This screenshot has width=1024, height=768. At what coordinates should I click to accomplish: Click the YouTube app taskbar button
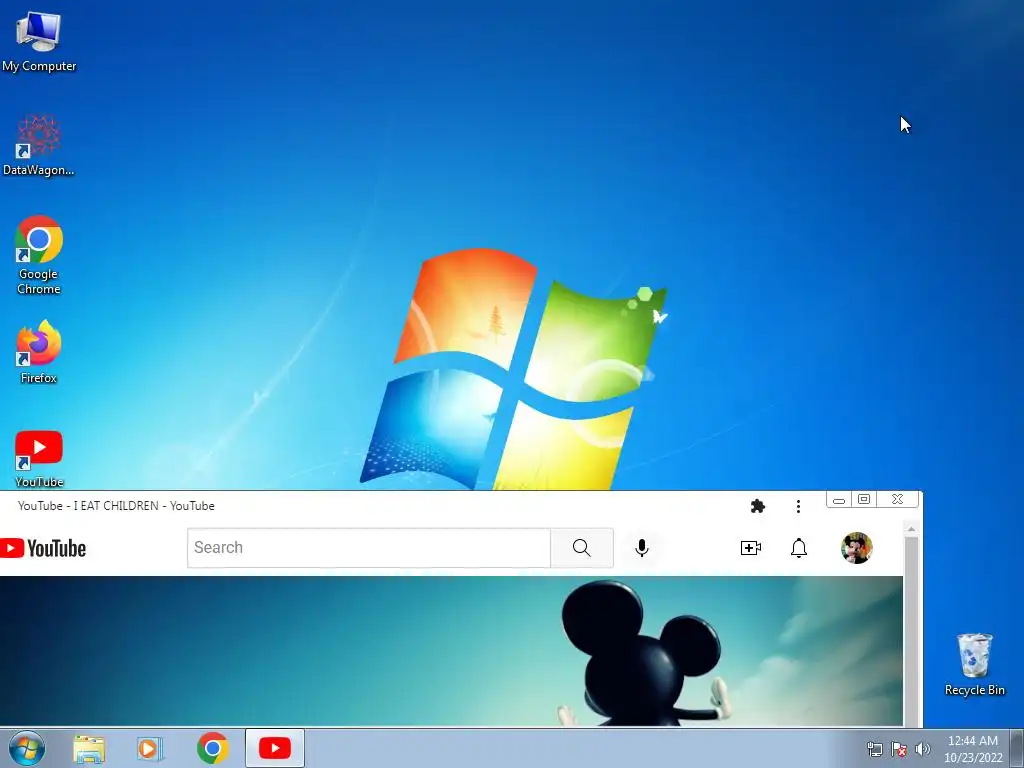coord(275,748)
